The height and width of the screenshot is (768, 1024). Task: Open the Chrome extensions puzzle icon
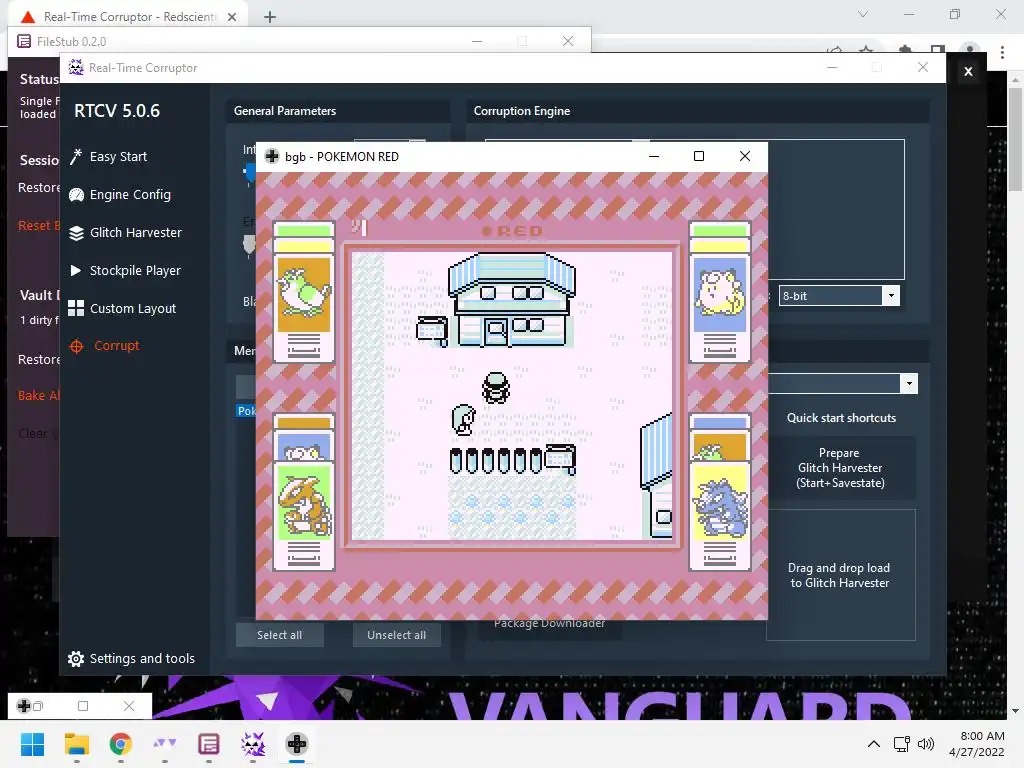tap(905, 50)
